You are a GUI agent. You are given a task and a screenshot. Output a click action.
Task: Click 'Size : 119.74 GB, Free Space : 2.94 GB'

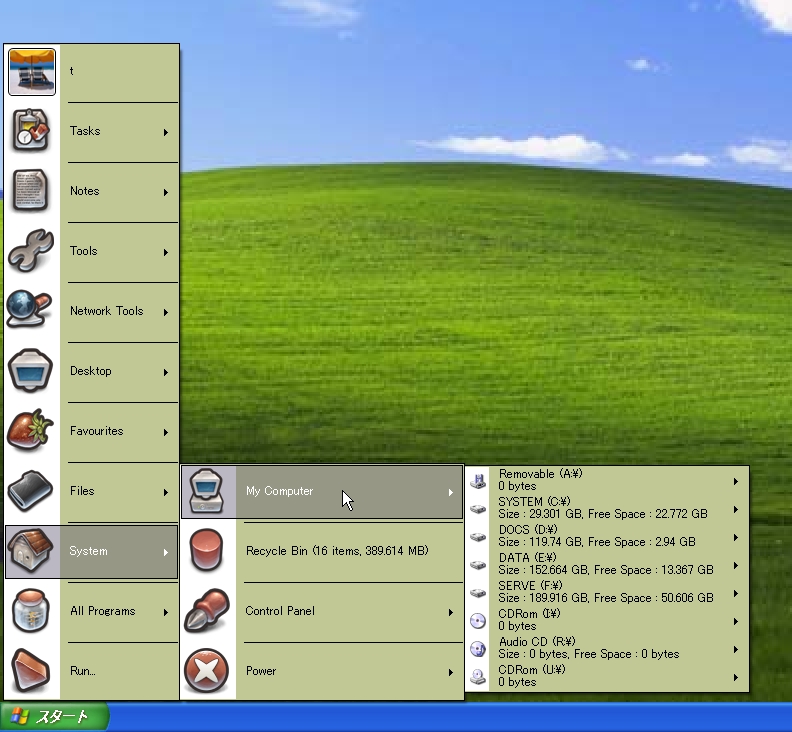597,542
